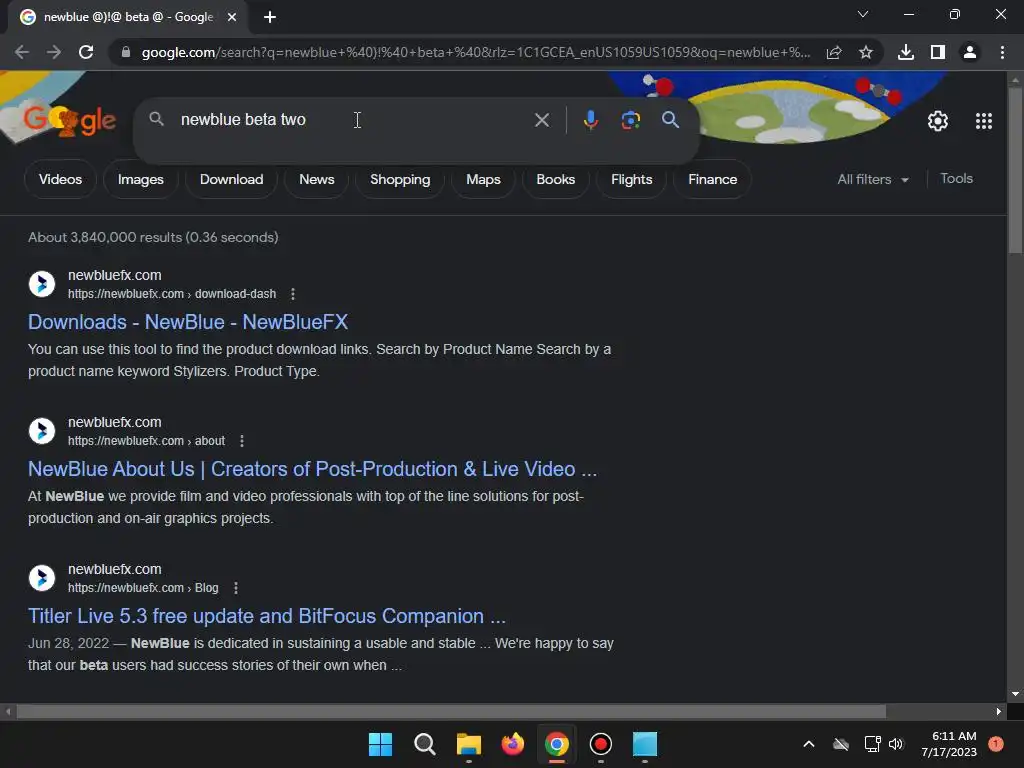Open the Google apps grid
This screenshot has width=1024, height=768.
point(984,121)
